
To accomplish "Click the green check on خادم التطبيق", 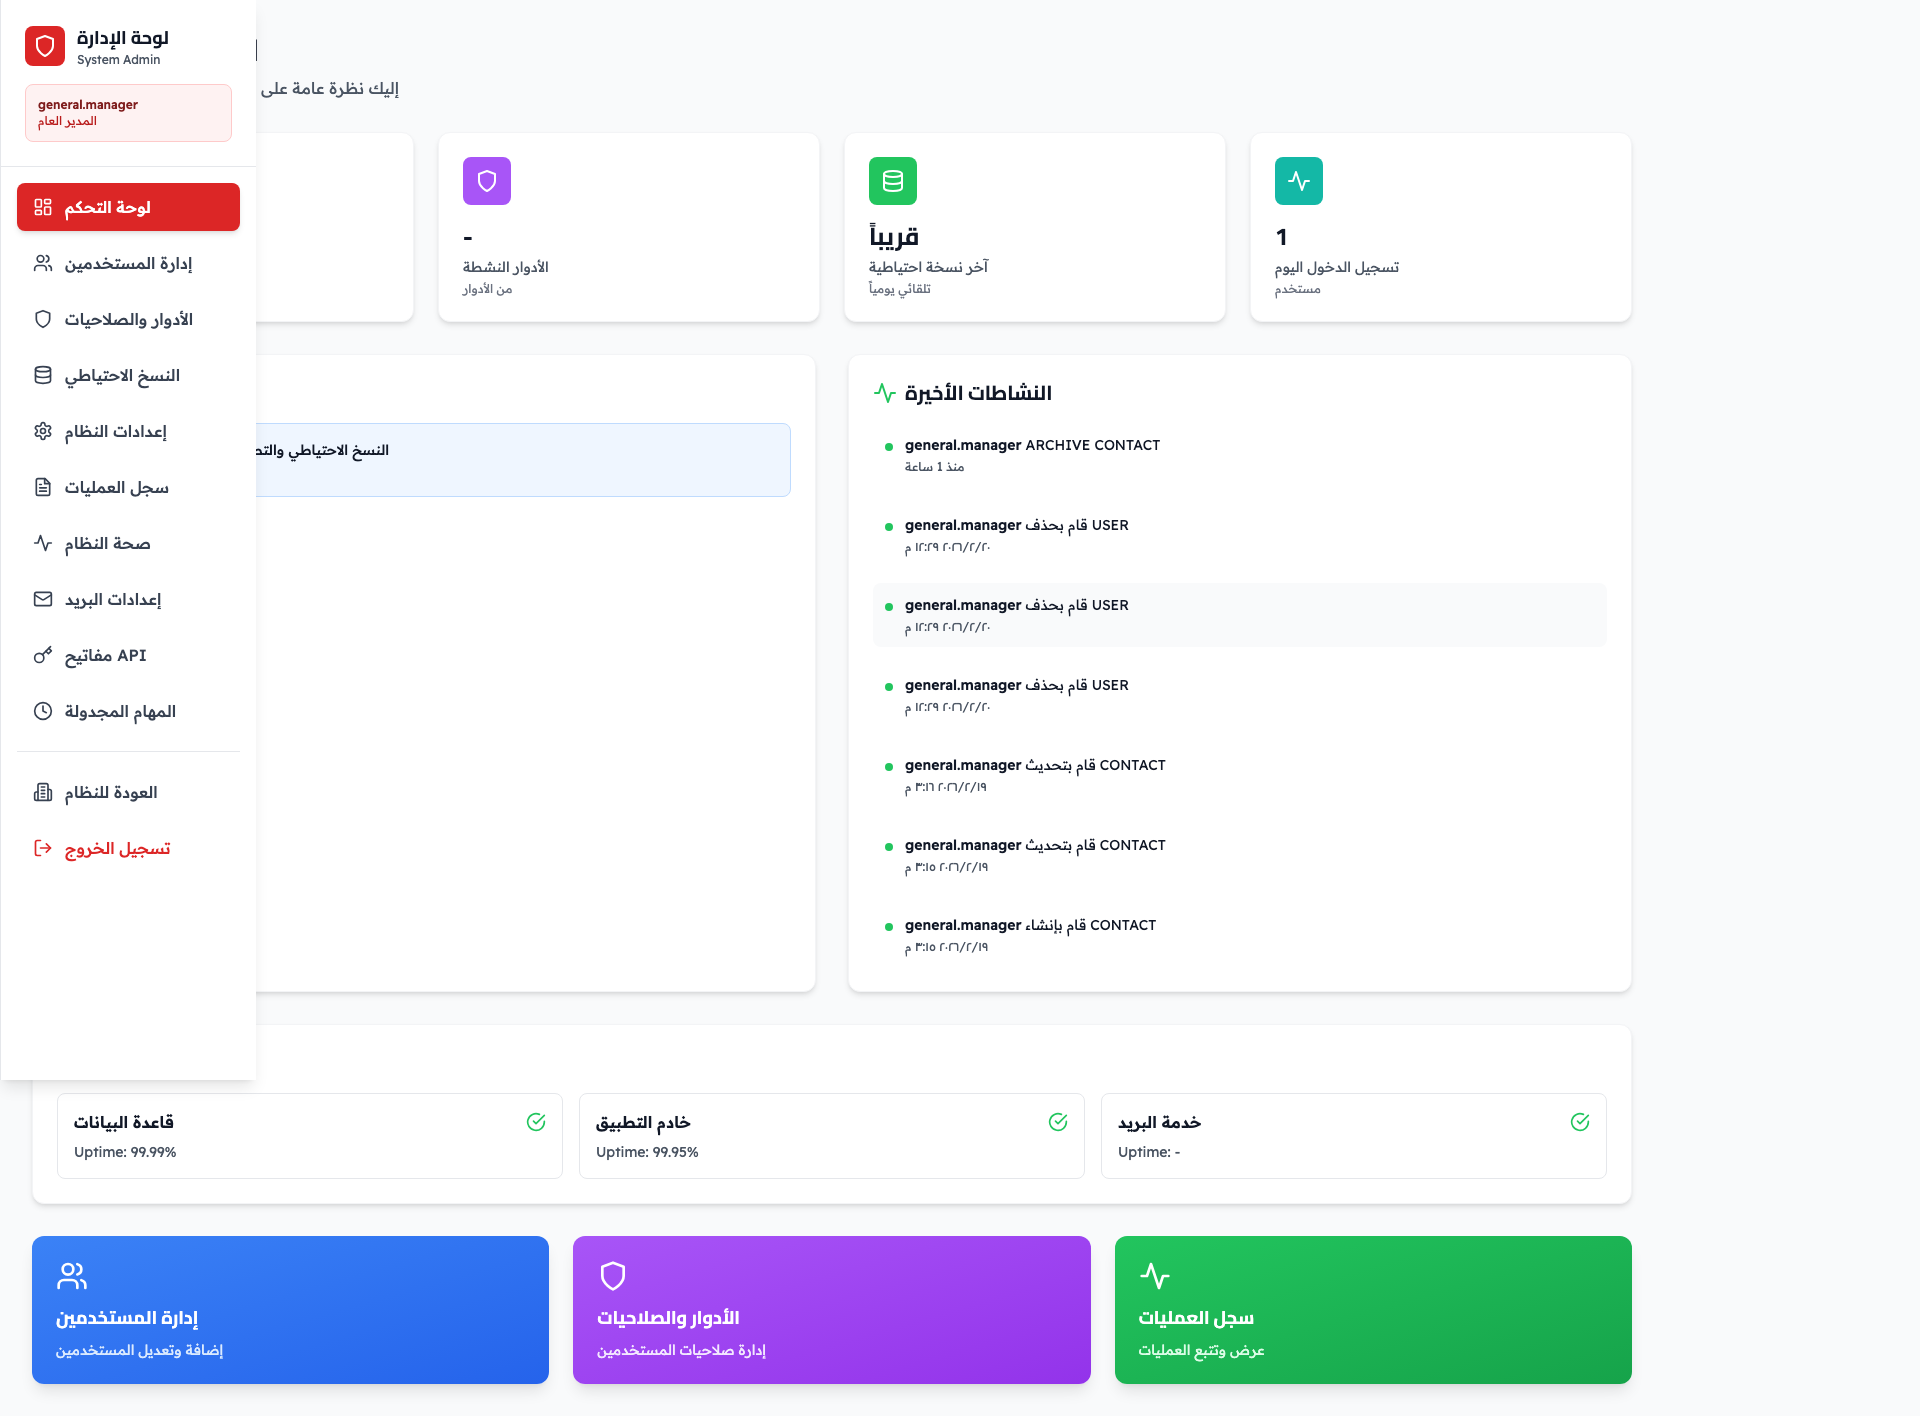I will (x=1058, y=1122).
